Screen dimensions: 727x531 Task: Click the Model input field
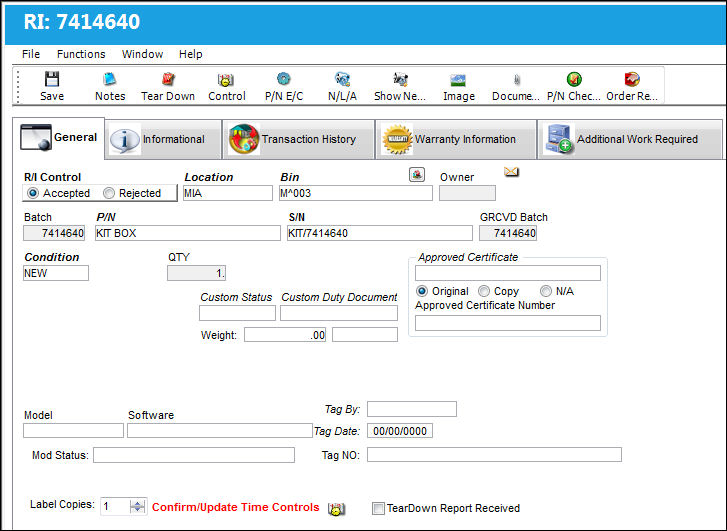73,430
